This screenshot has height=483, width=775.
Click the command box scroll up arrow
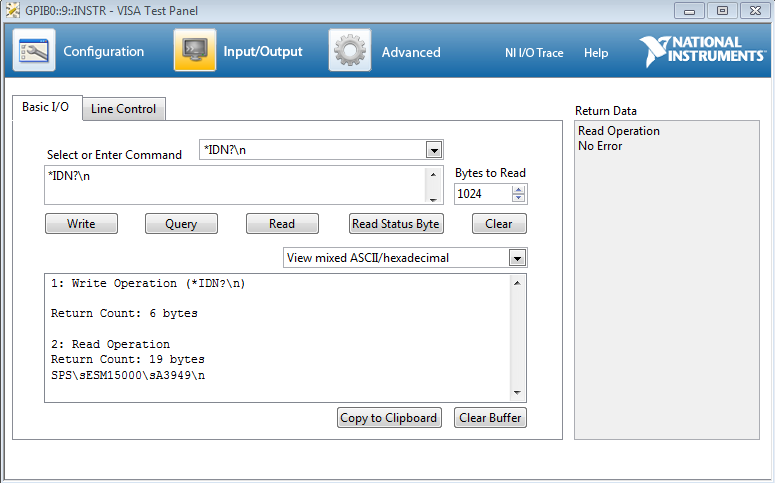(x=433, y=174)
